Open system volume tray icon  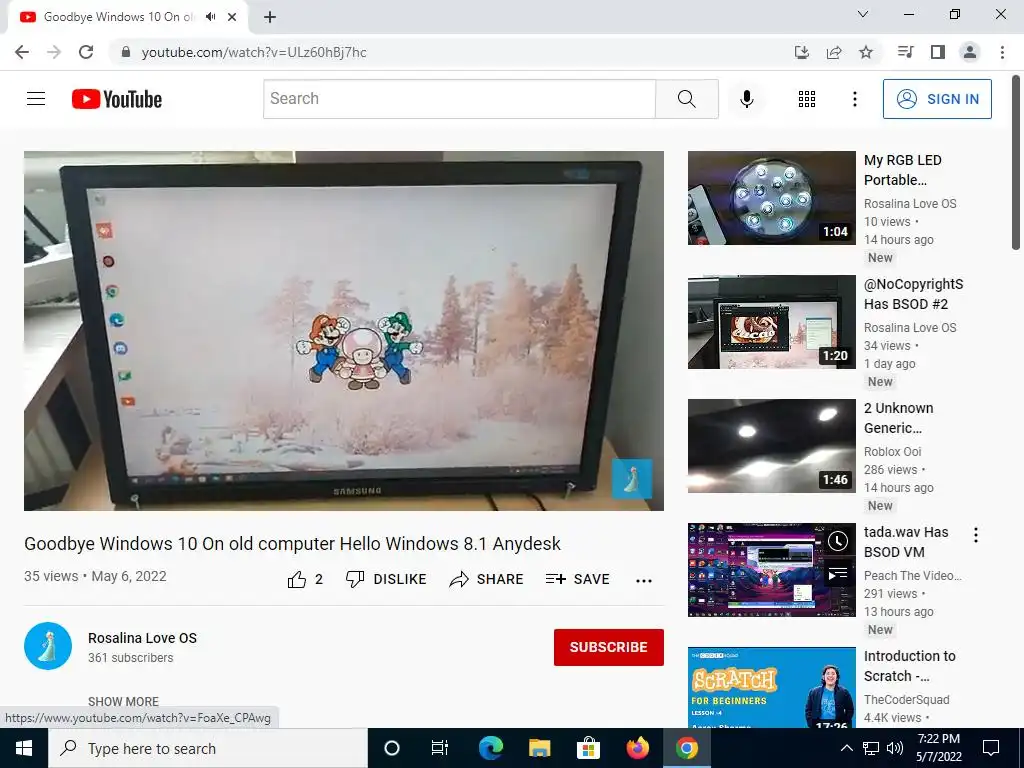(x=895, y=748)
